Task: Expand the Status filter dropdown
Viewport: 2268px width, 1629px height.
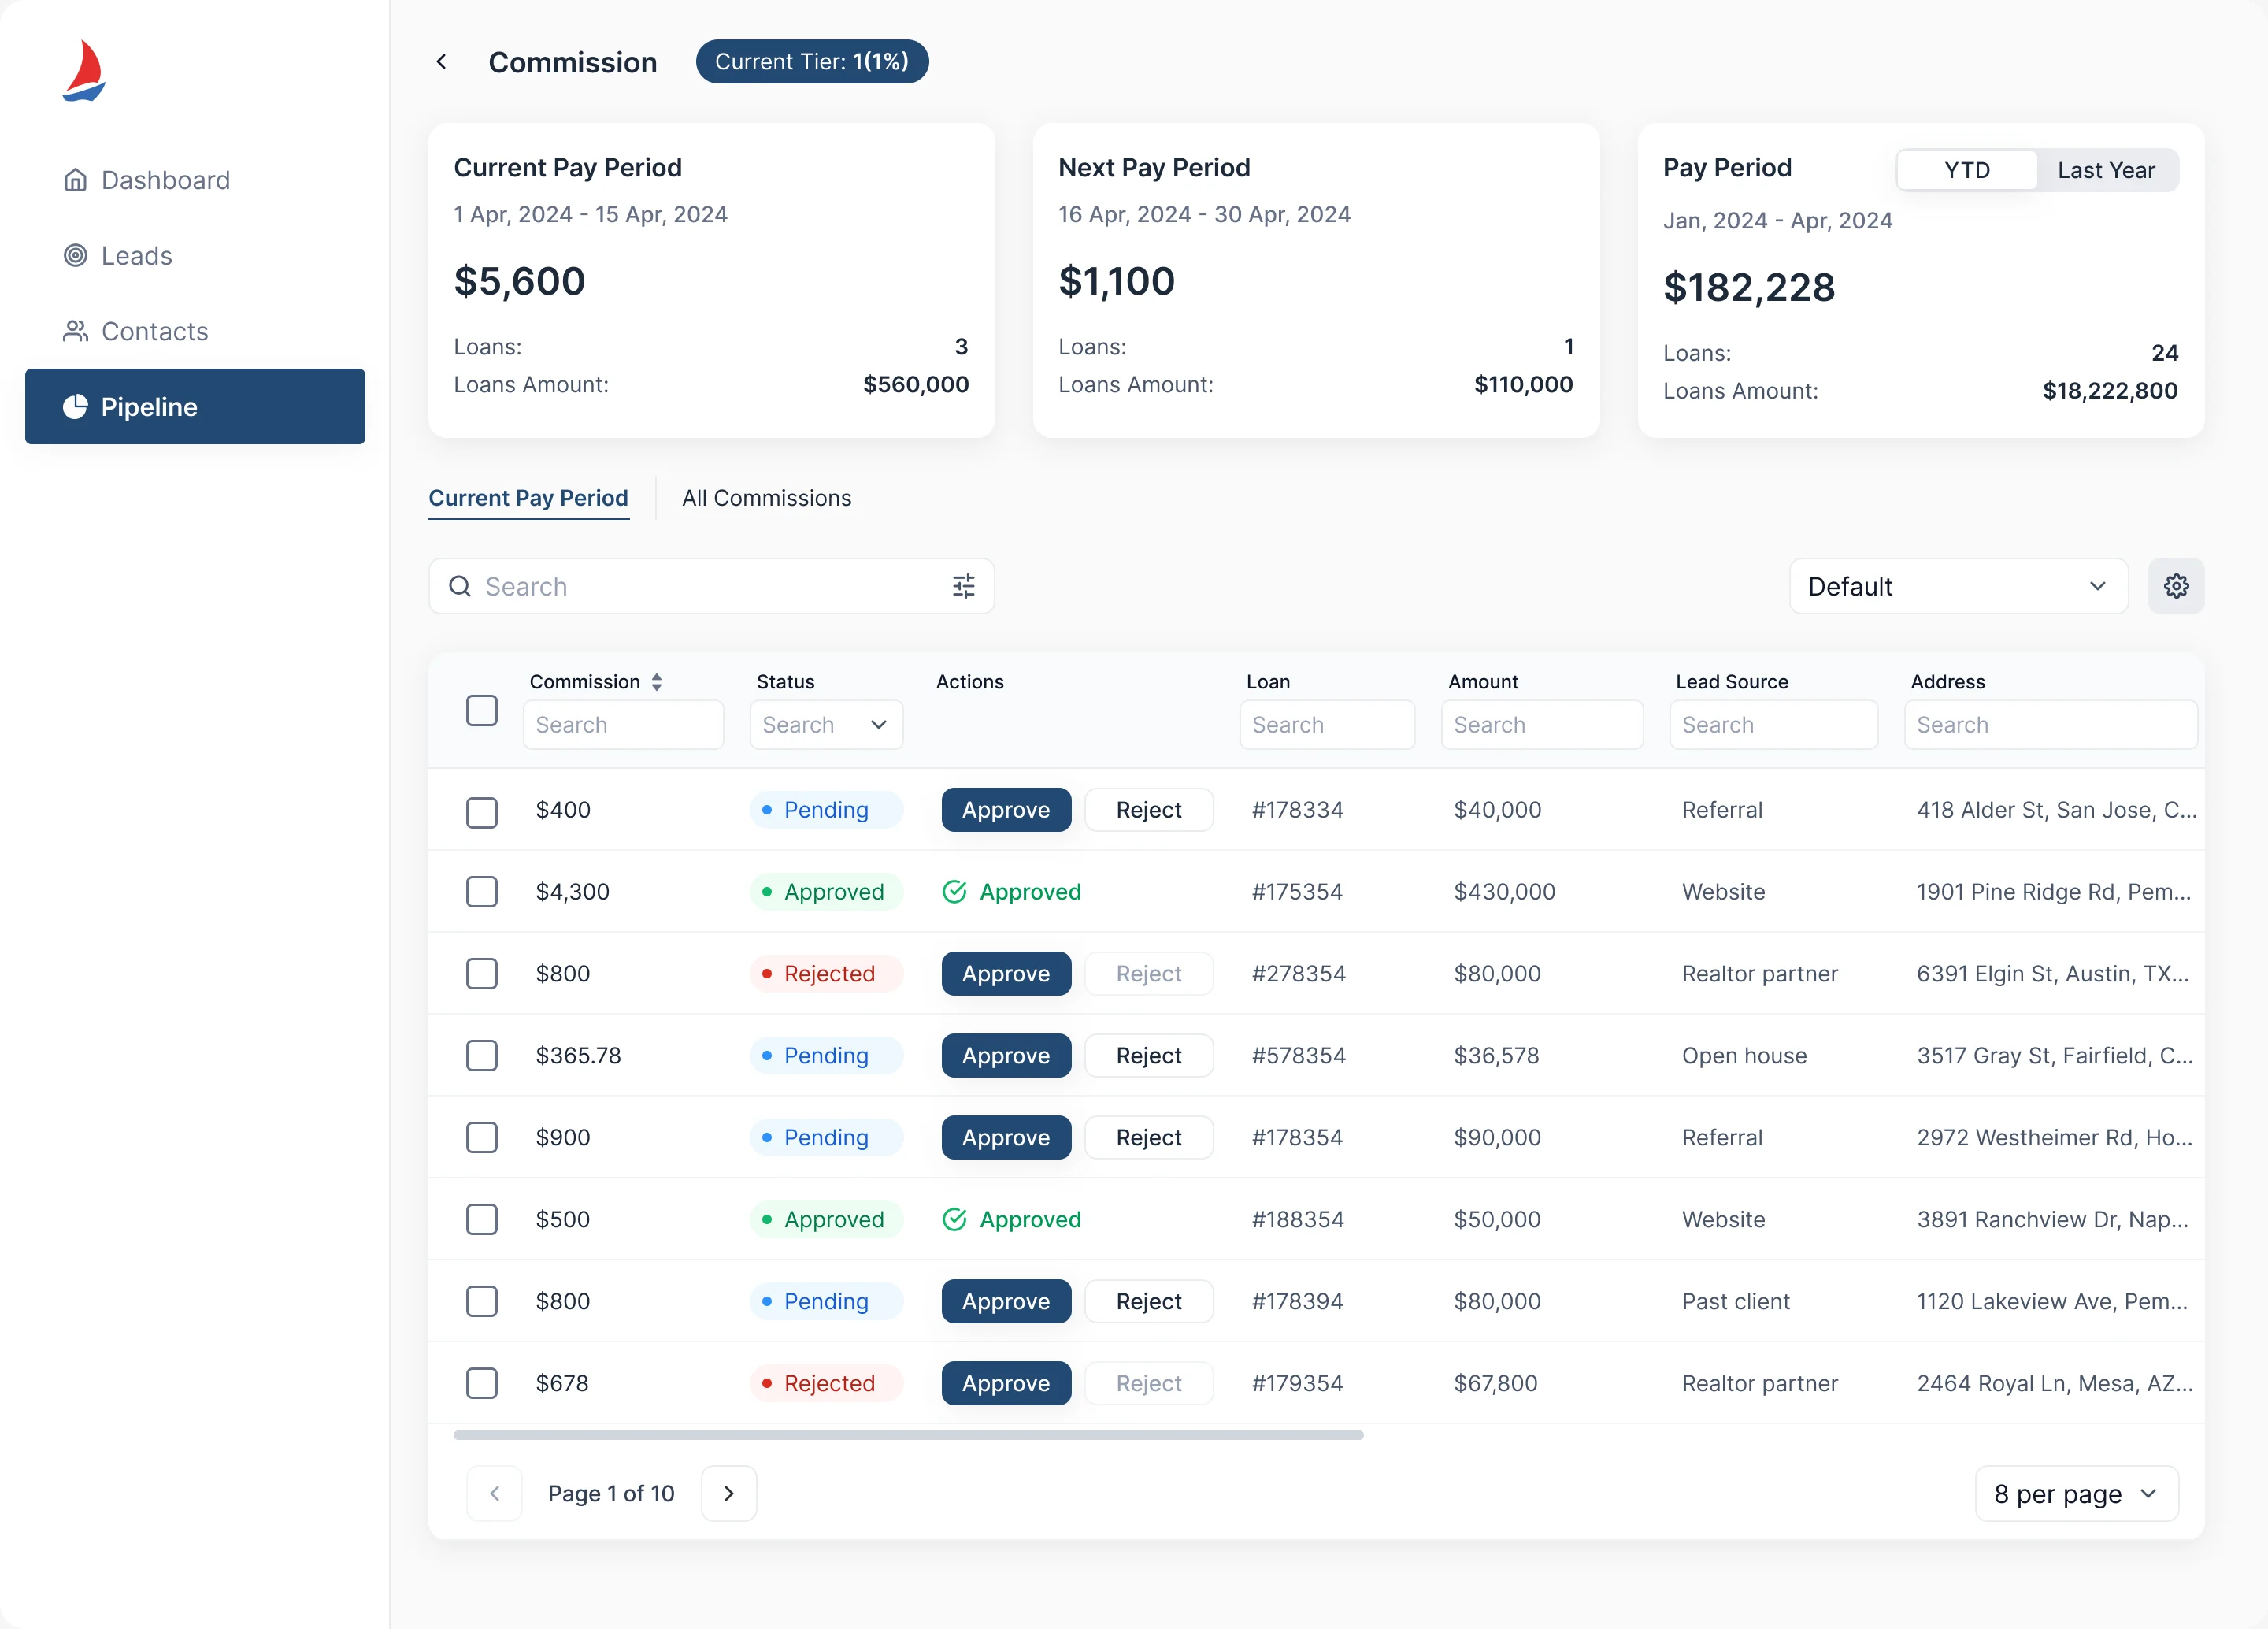Action: pos(826,725)
